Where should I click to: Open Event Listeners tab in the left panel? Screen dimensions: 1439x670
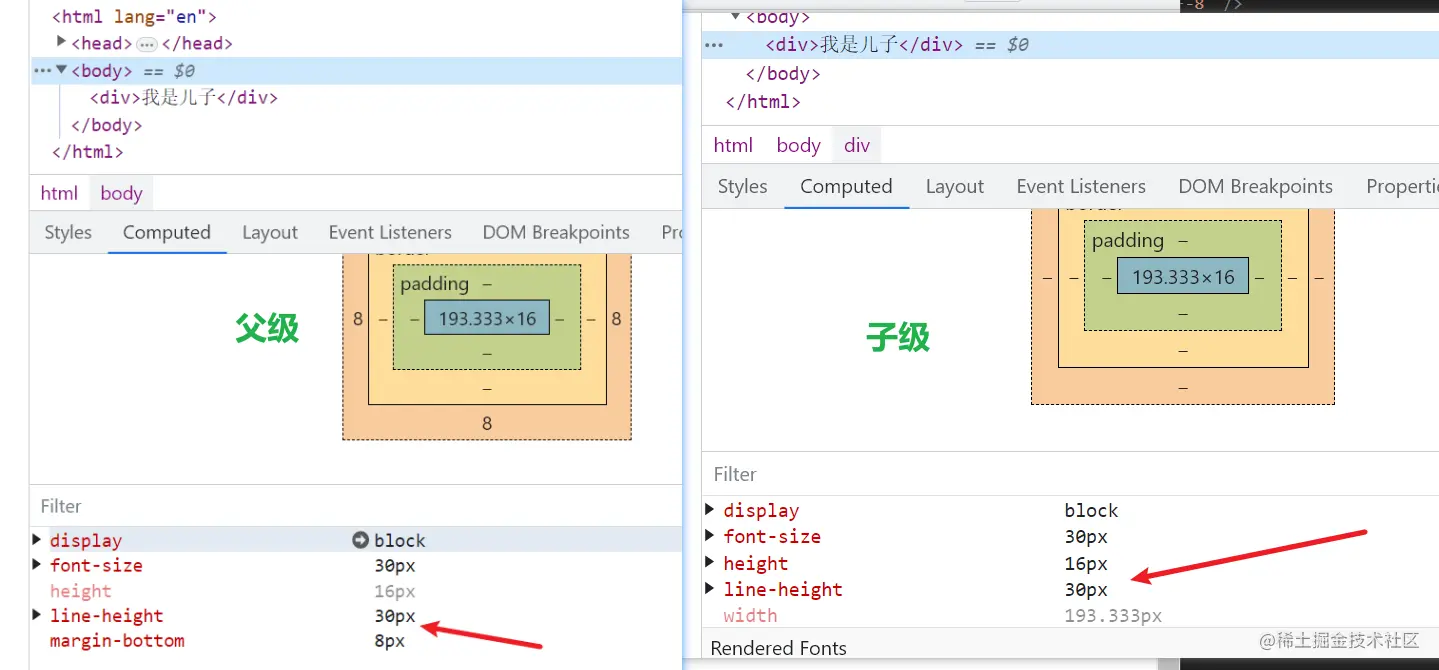pyautogui.click(x=390, y=232)
